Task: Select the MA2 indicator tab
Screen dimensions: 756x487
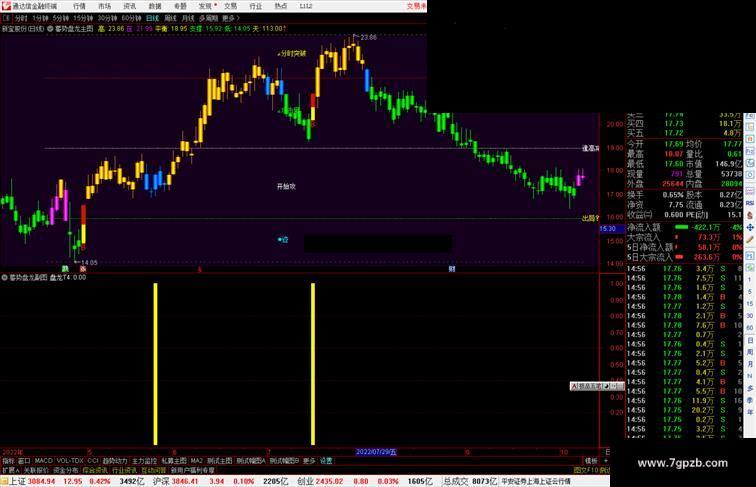Action: [196, 461]
